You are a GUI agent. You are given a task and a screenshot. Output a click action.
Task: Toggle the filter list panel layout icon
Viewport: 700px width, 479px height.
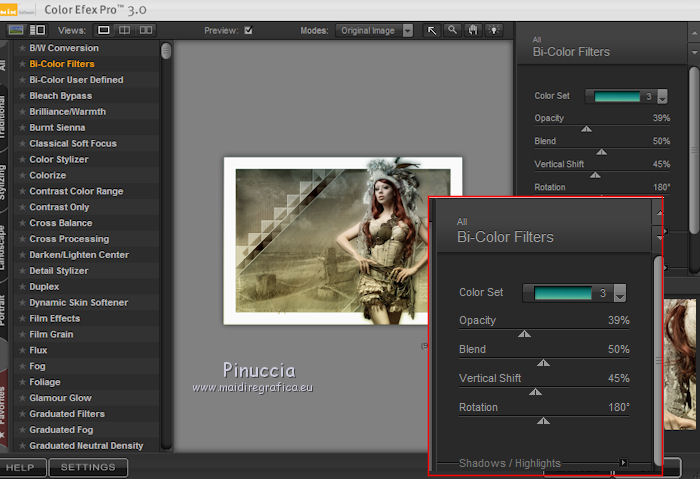pos(37,30)
